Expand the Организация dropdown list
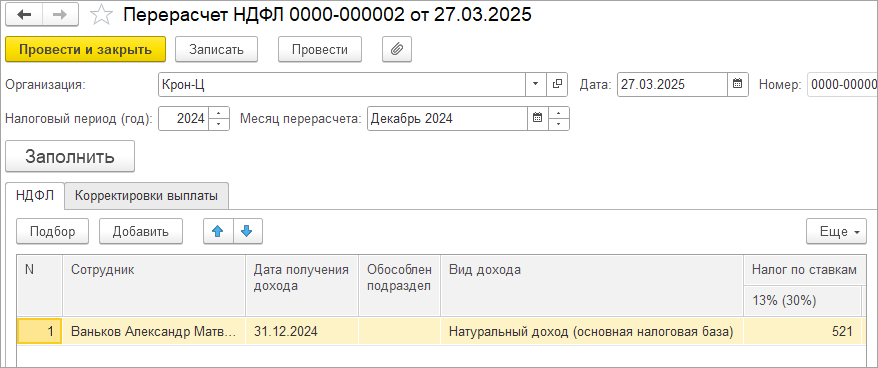Image resolution: width=878 pixels, height=368 pixels. click(535, 85)
